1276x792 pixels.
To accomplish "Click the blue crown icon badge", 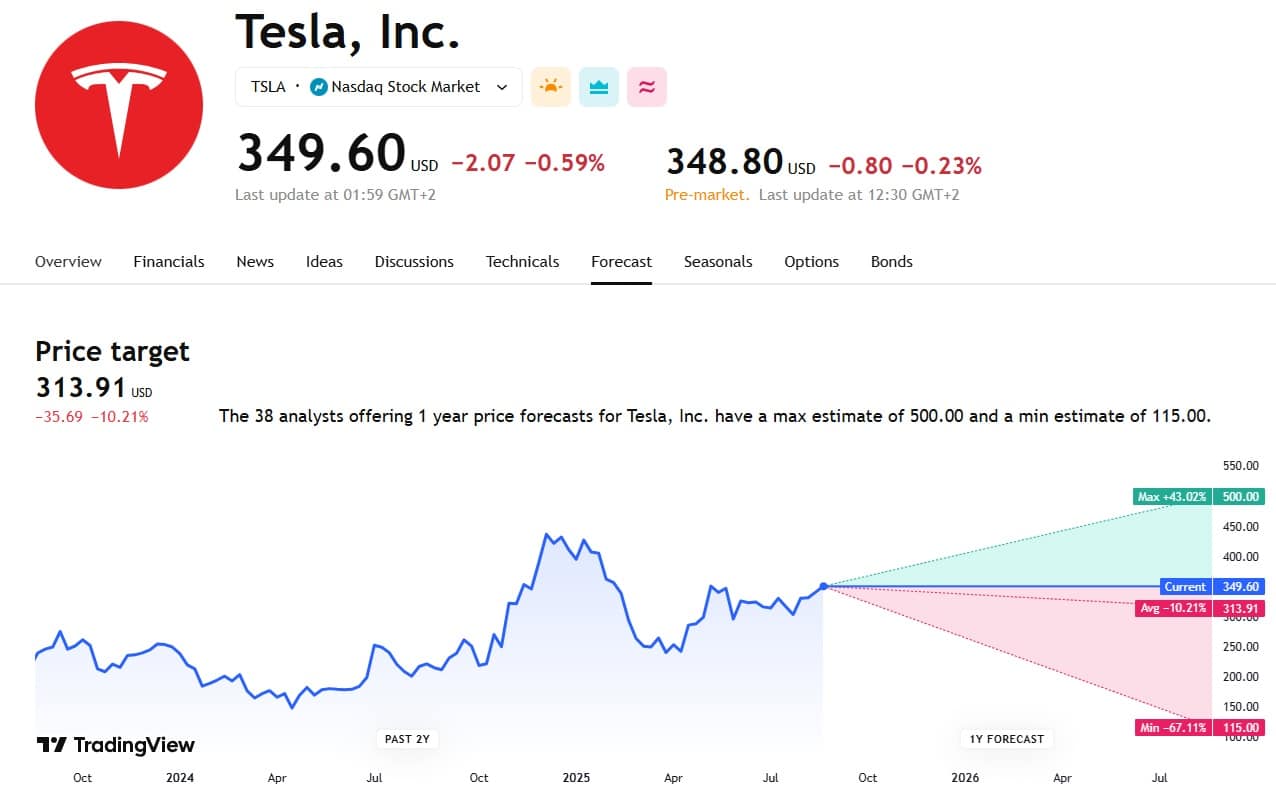I will (599, 87).
